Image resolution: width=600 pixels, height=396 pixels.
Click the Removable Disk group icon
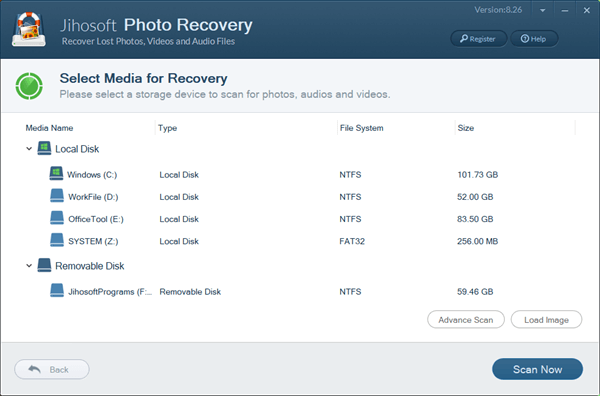coord(44,265)
